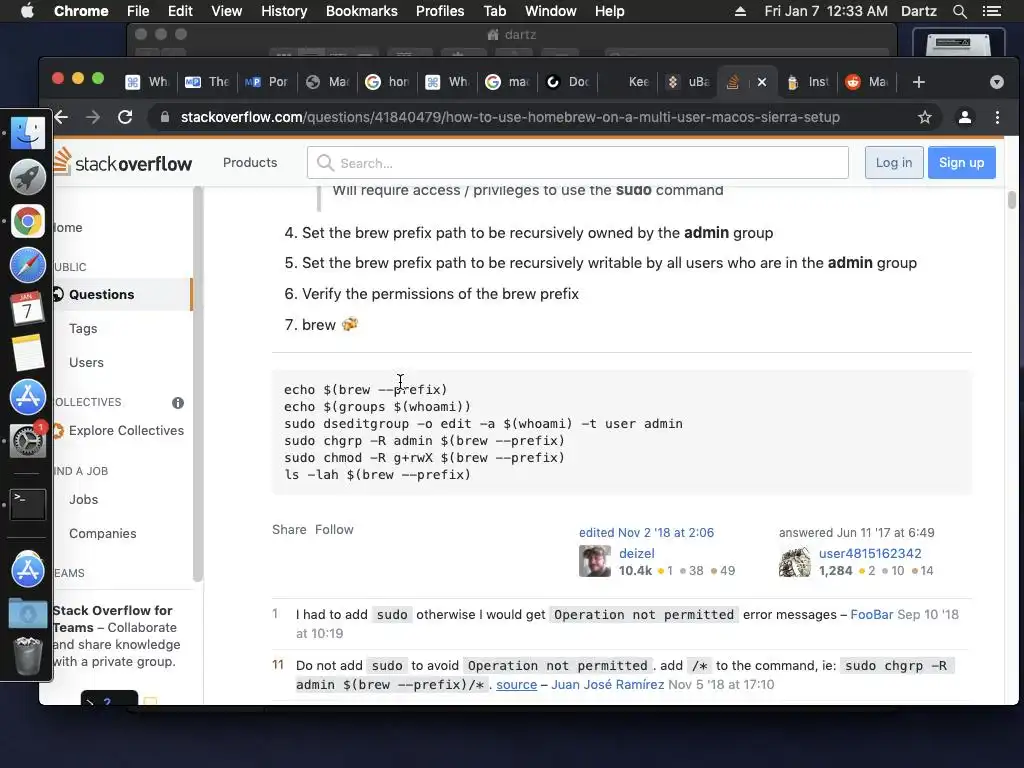This screenshot has height=768, width=1024.
Task: Click in the Search field
Action: [578, 163]
